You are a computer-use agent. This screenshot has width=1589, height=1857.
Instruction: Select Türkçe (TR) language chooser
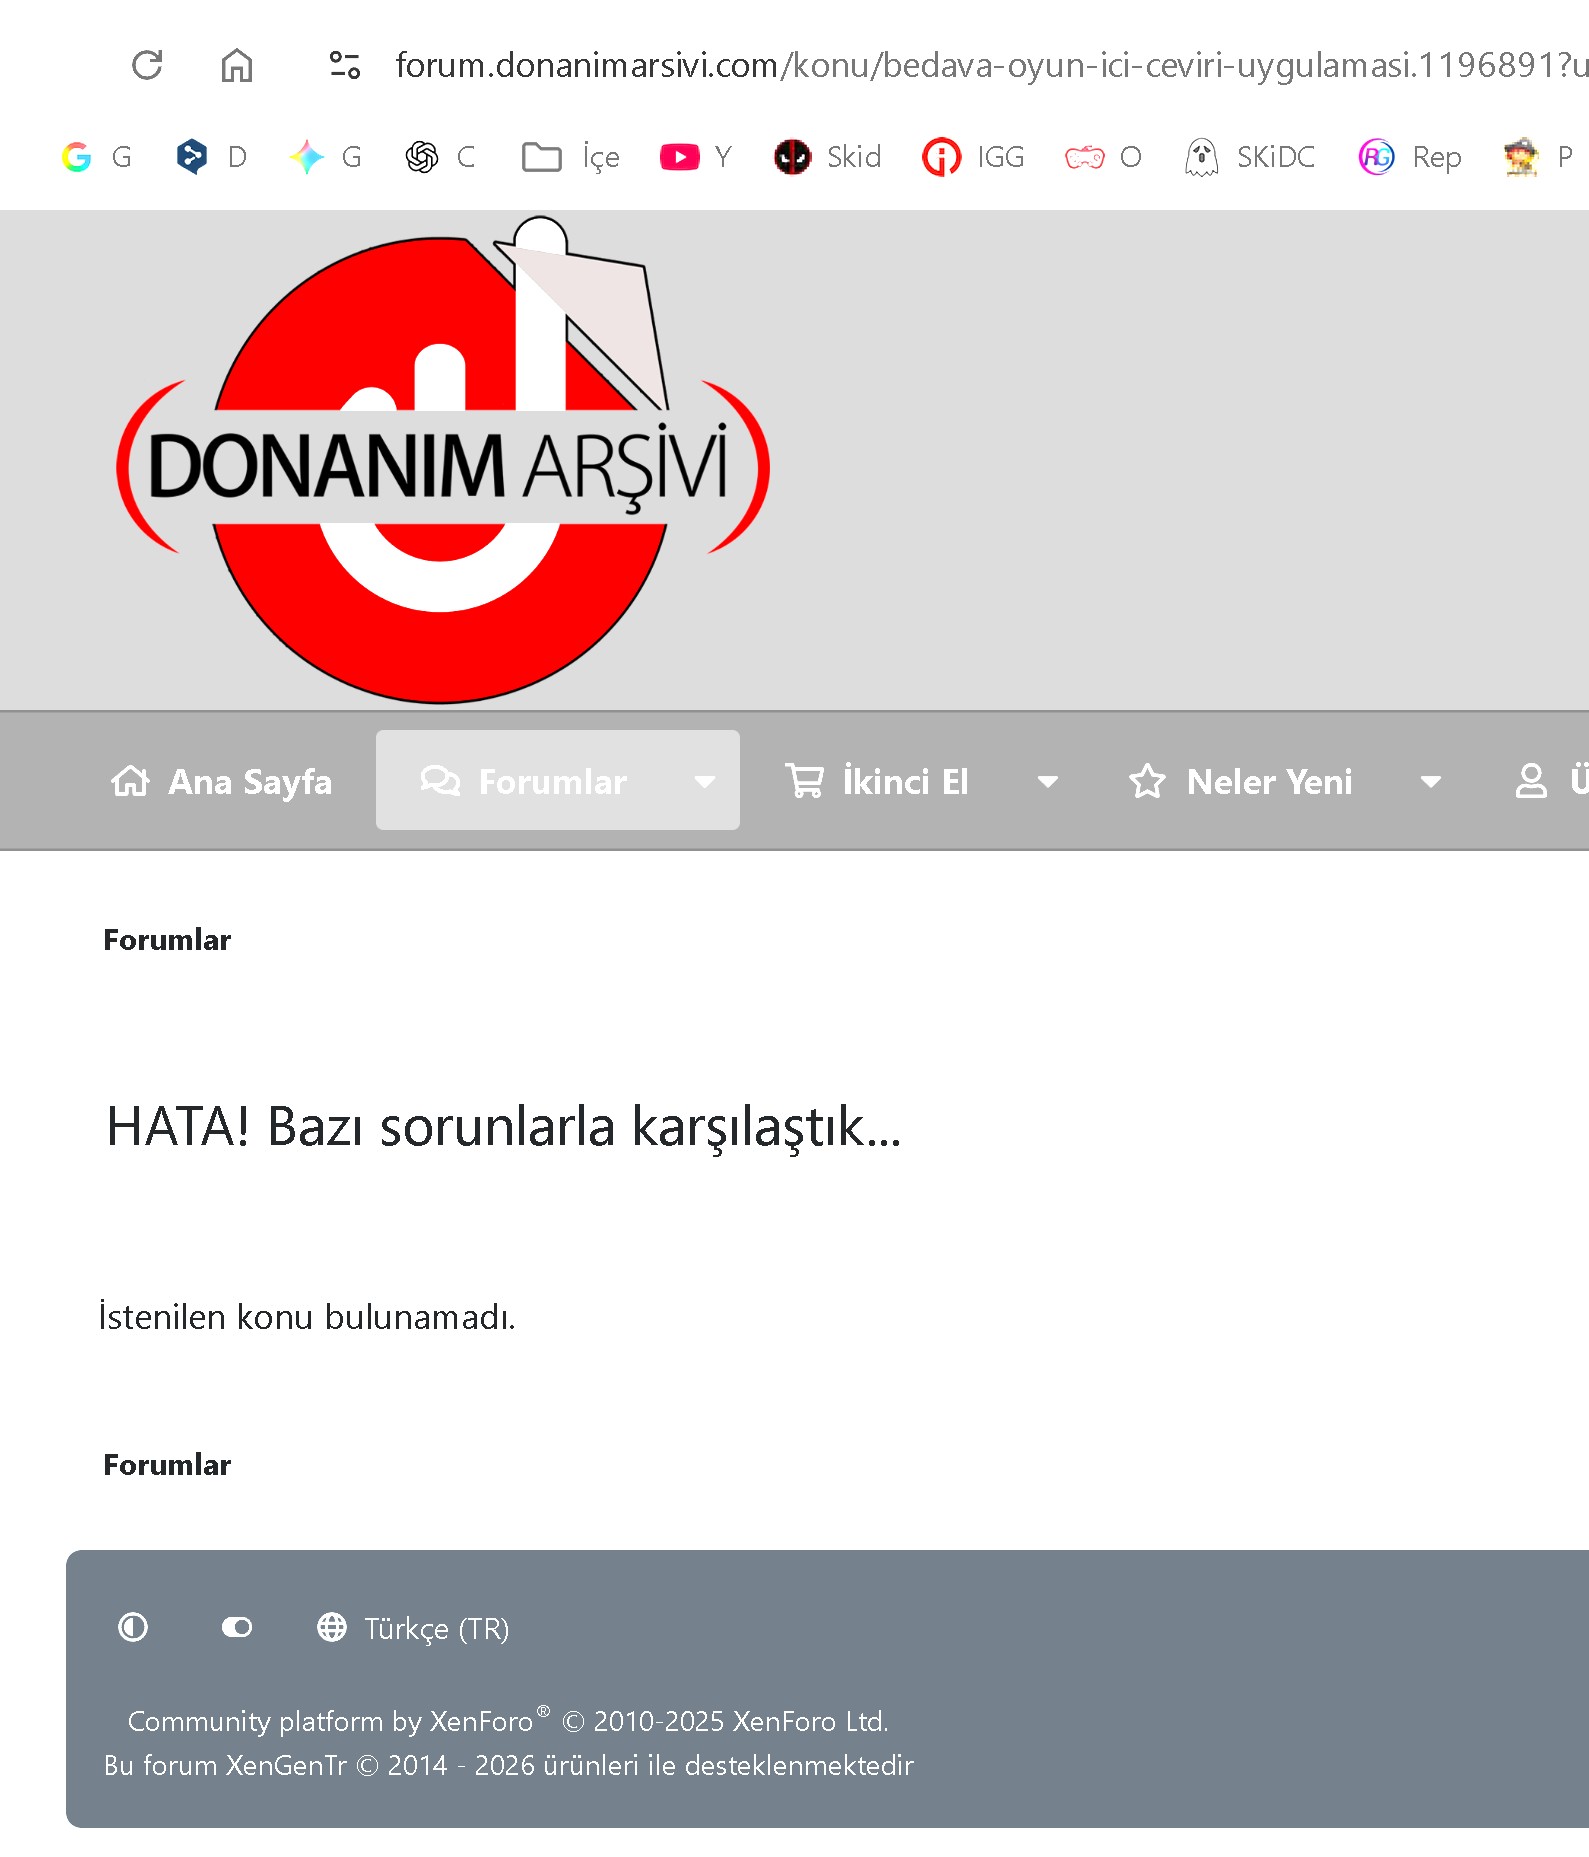pyautogui.click(x=414, y=1628)
